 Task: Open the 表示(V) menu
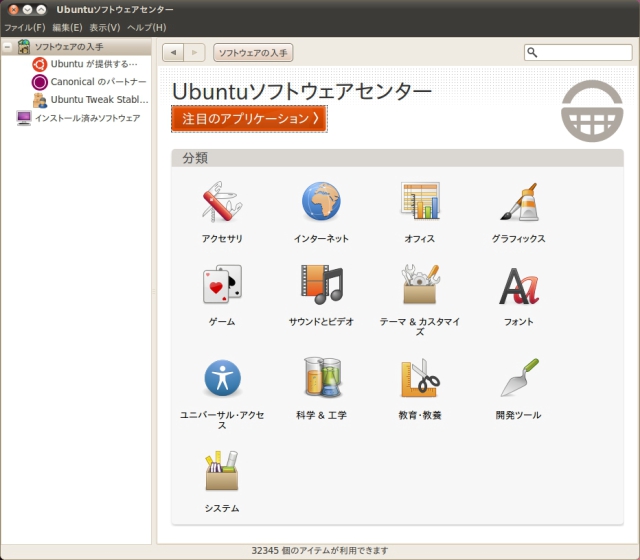pos(105,27)
